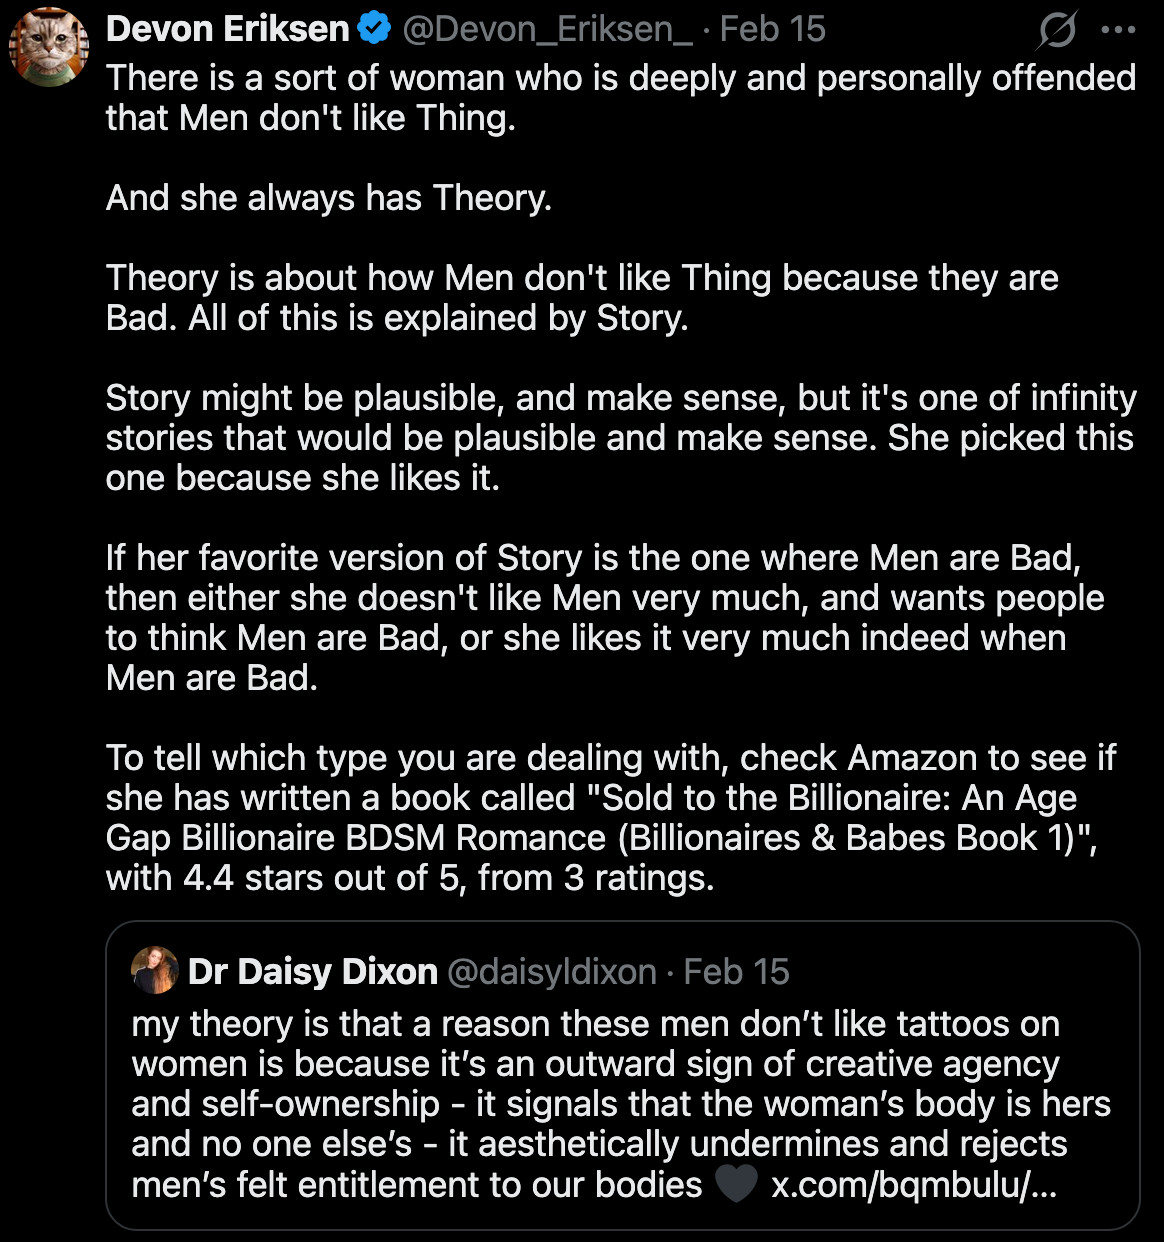
Task: Click Devon Eriksen's cat profile avatar
Action: pyautogui.click(x=49, y=47)
